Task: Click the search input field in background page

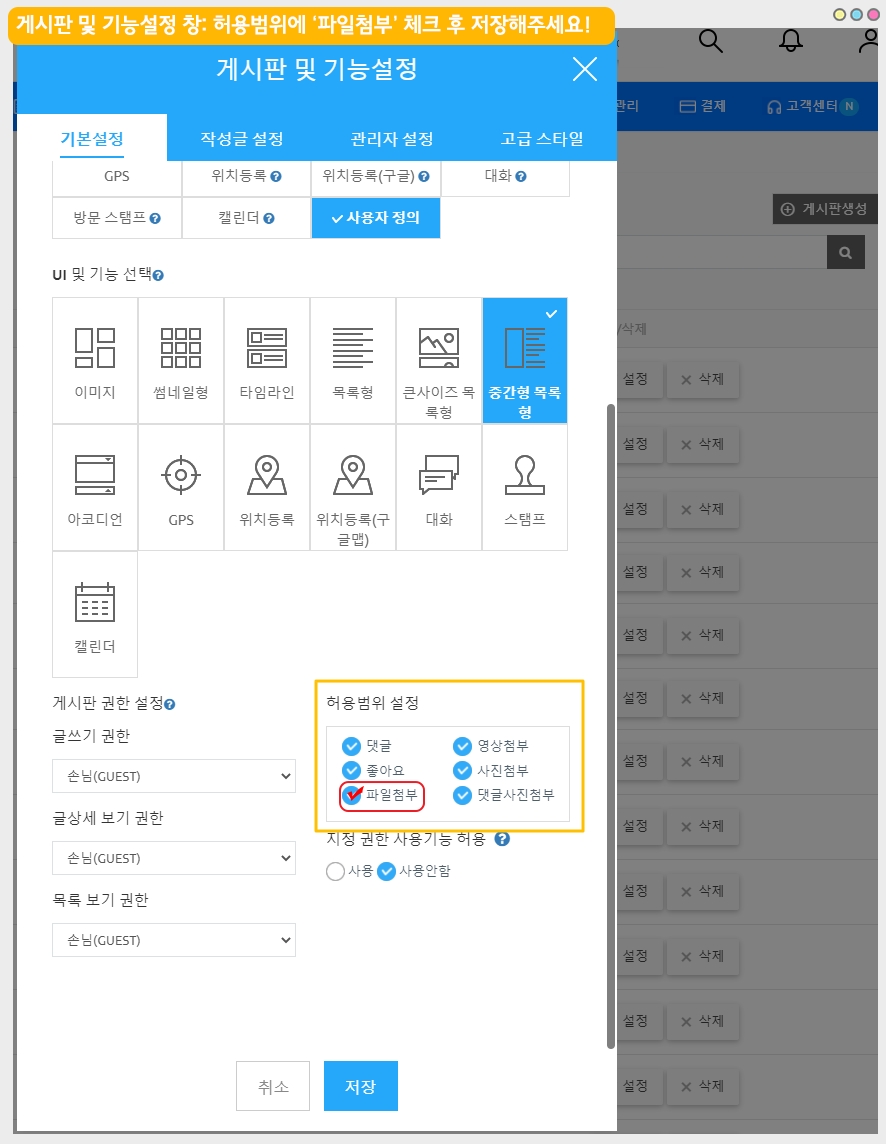Action: tap(722, 252)
